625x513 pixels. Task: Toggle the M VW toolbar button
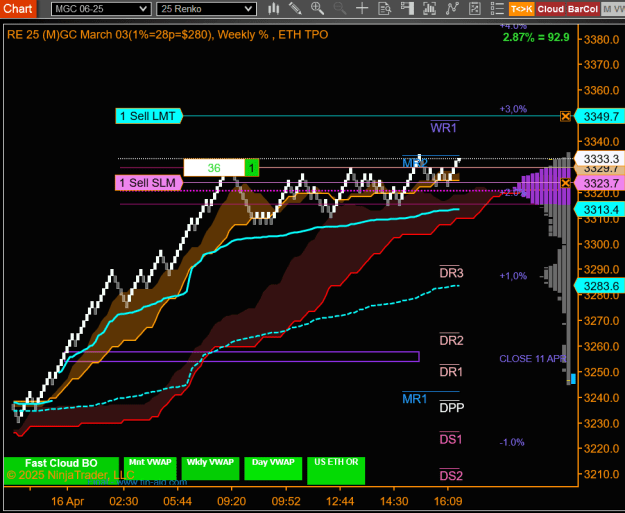coord(613,9)
